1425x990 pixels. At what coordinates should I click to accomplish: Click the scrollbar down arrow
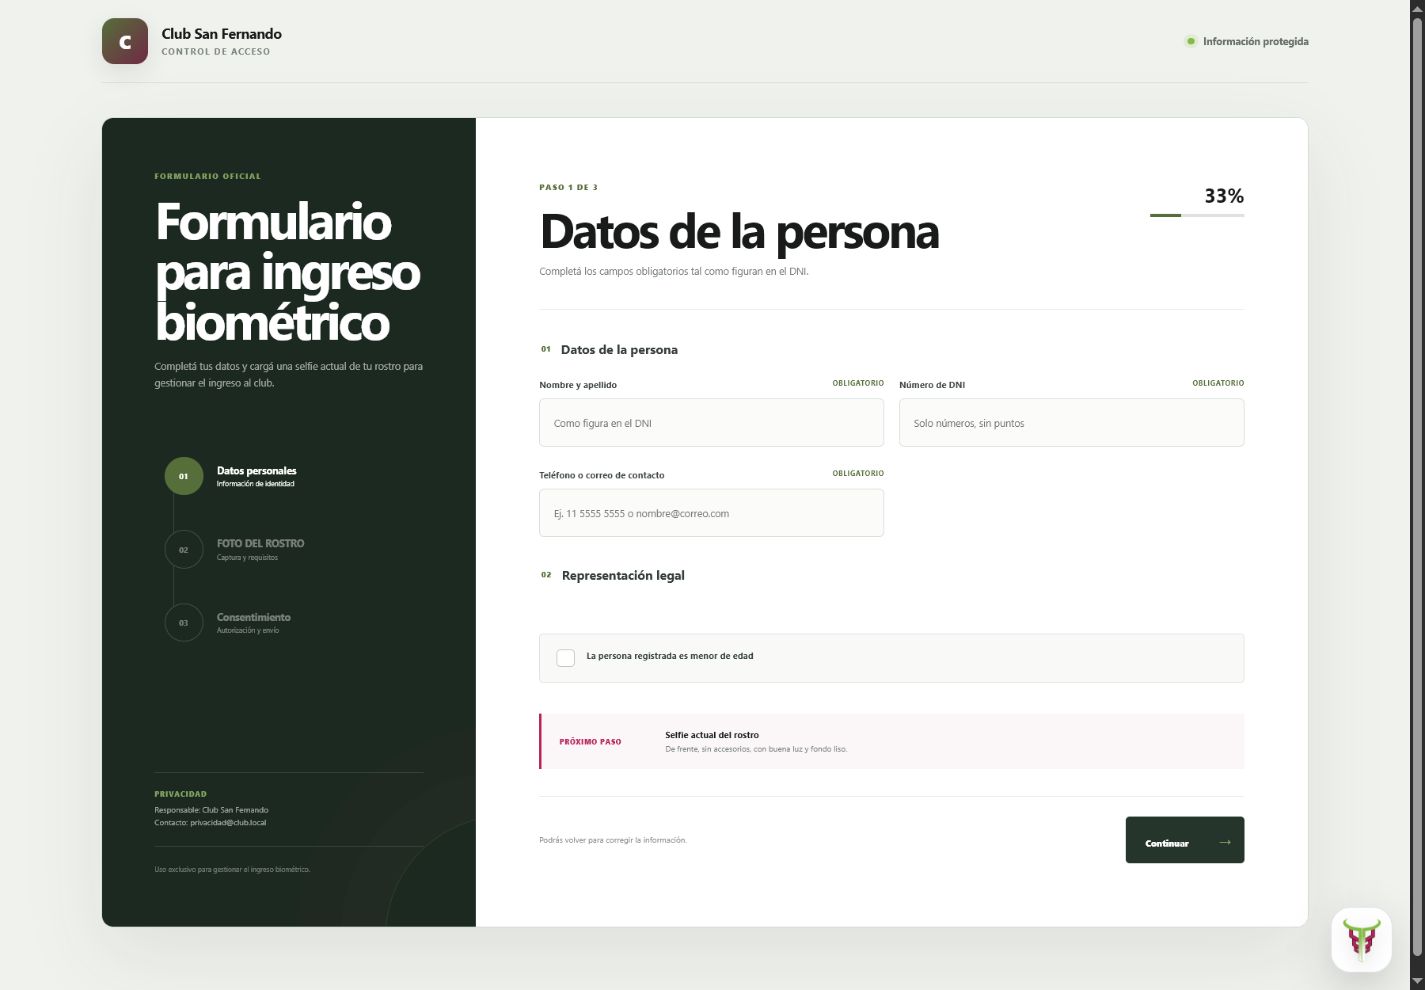(x=1417, y=981)
